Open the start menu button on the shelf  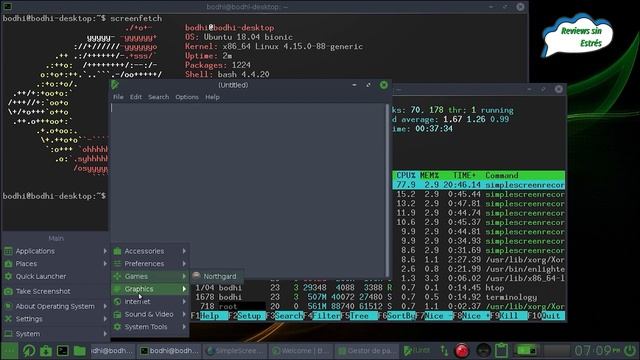tap(10, 351)
